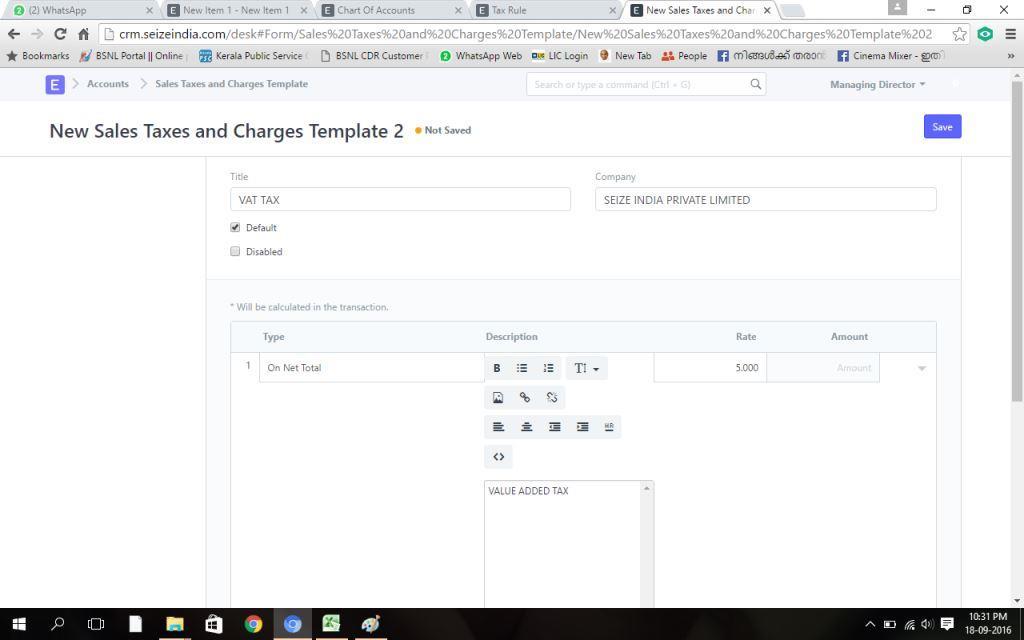The image size is (1024, 640).
Task: Open the Managing Director user dropdown
Action: pyautogui.click(x=878, y=84)
